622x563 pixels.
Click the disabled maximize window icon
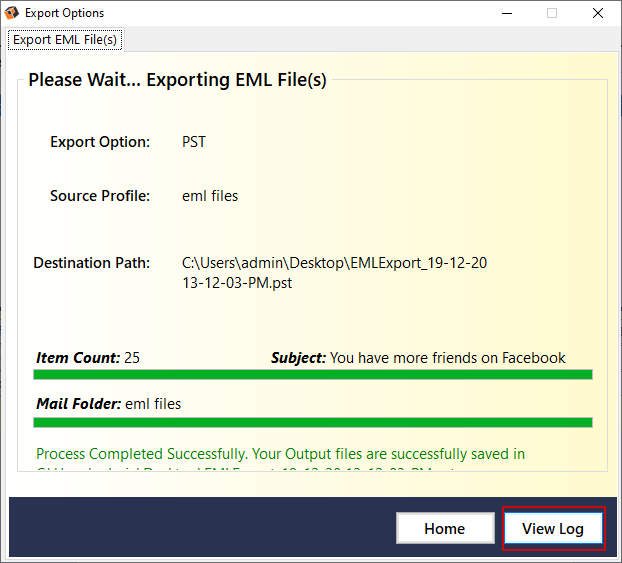pos(552,13)
